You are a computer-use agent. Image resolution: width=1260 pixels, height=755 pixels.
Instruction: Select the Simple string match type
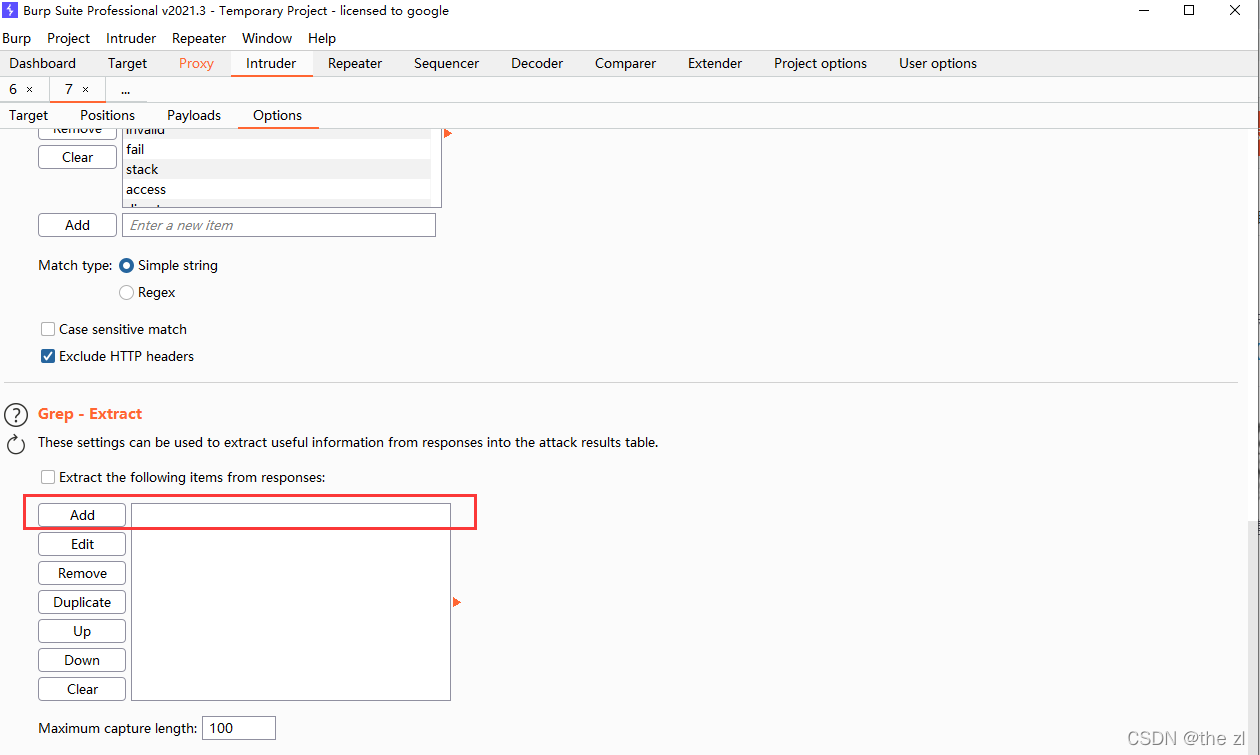point(127,266)
